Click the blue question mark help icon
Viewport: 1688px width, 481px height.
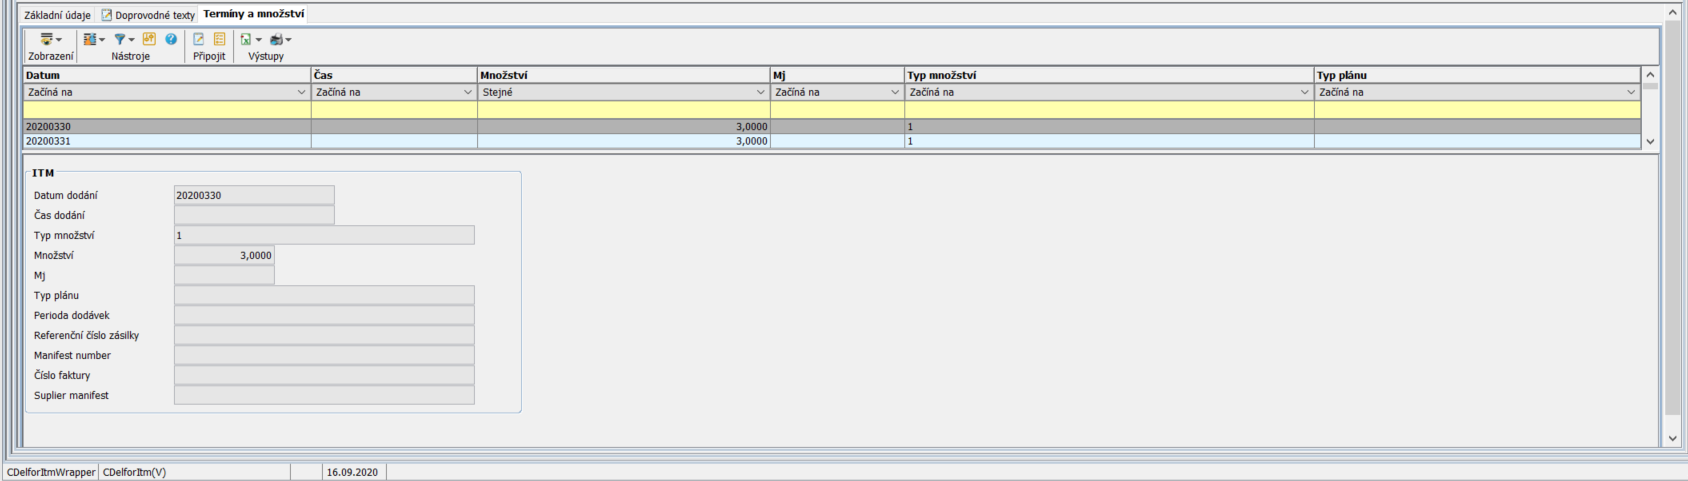[171, 40]
